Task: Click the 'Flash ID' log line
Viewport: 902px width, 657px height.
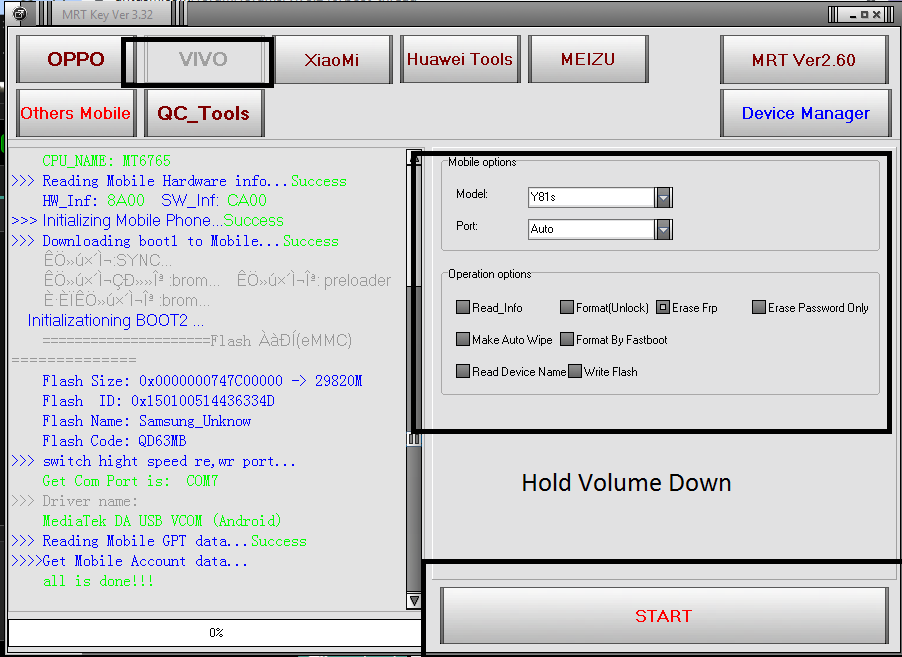Action: [x=158, y=401]
